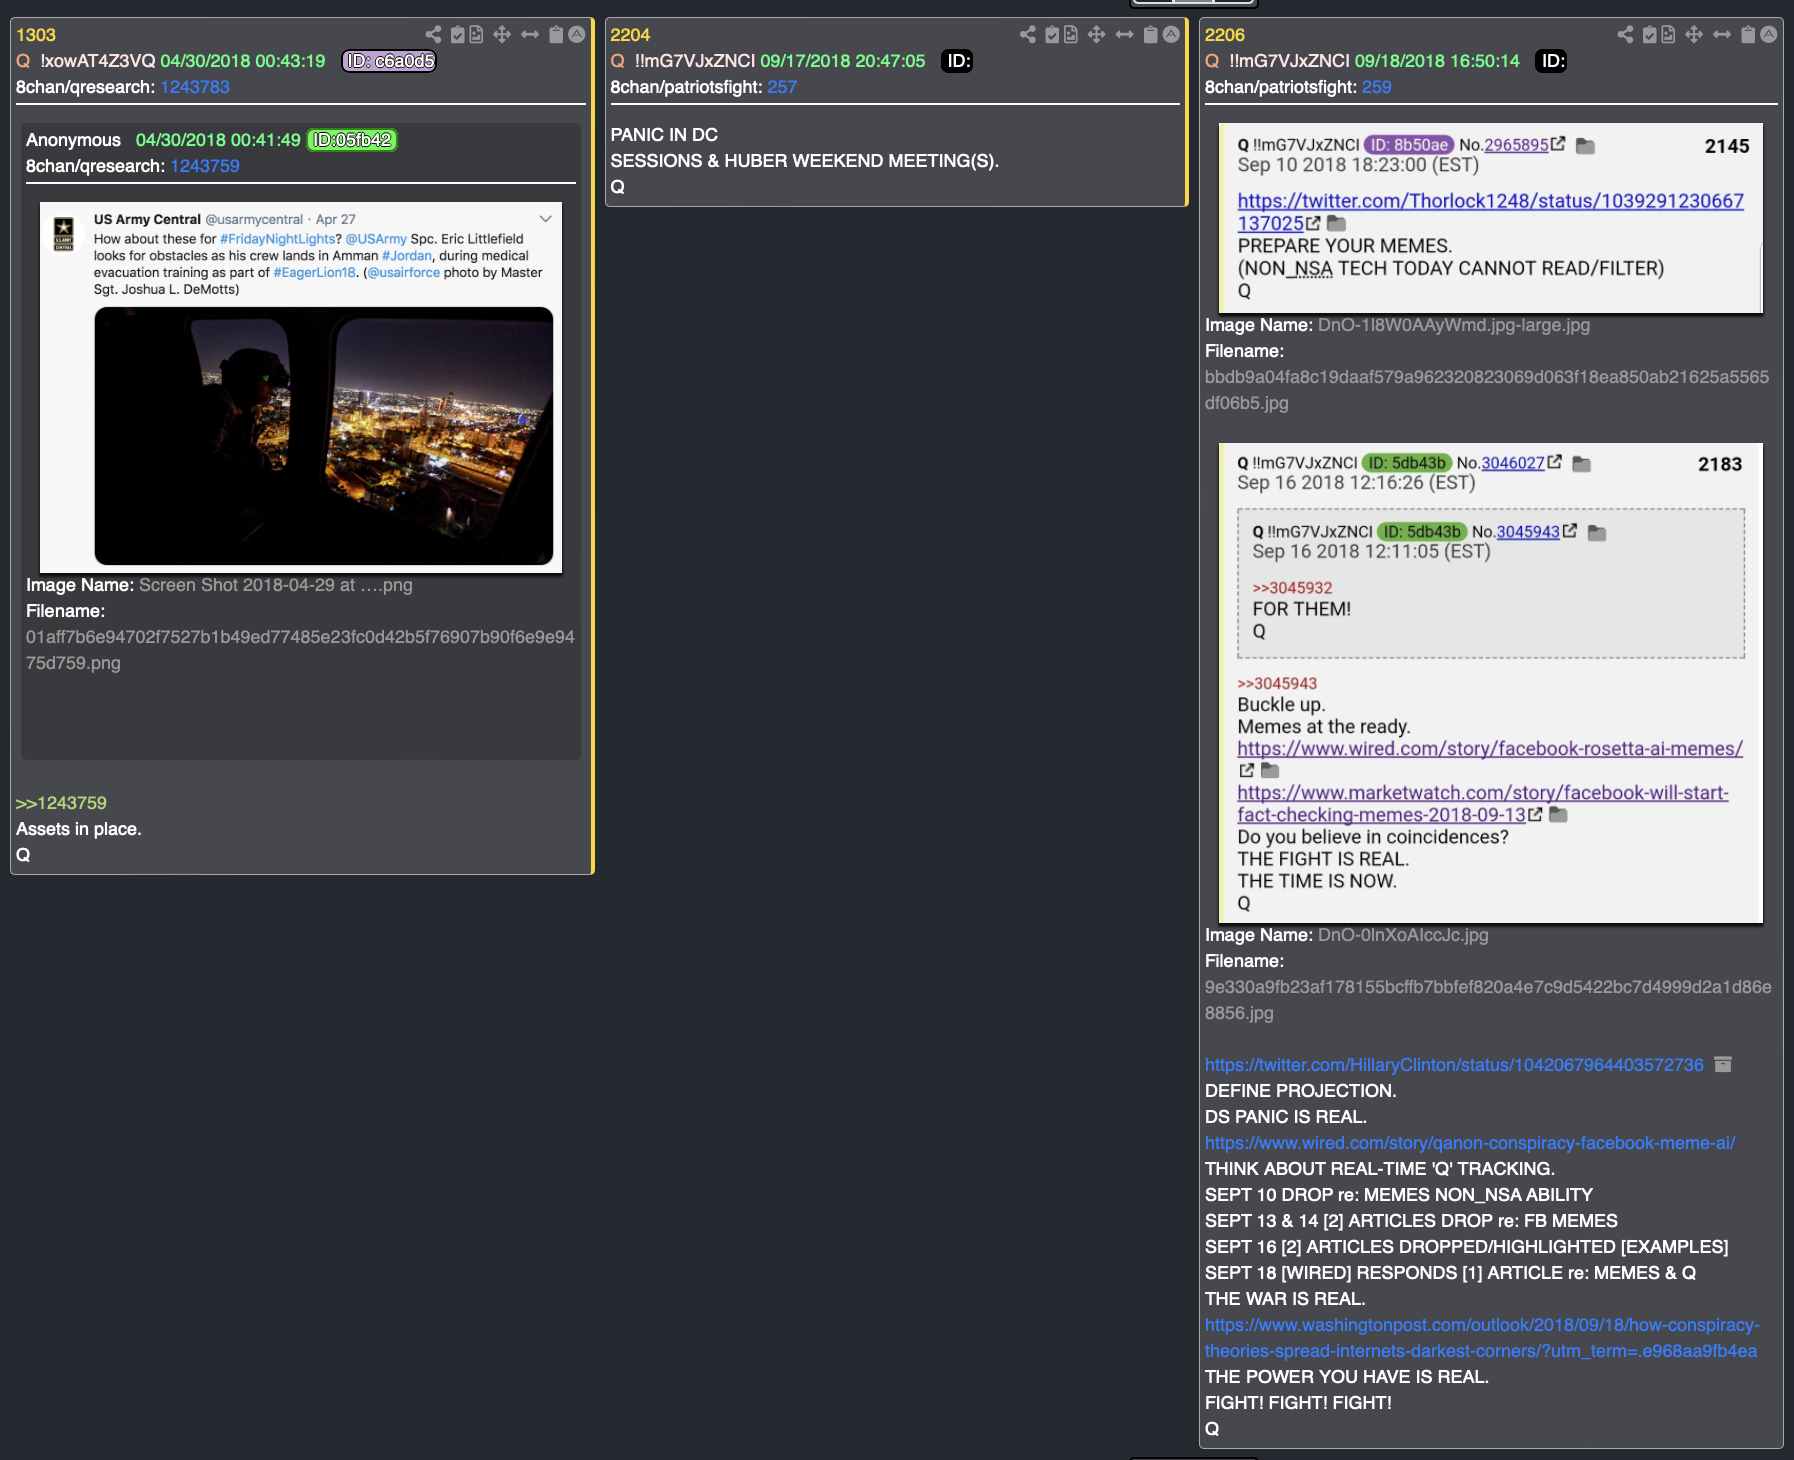Click the clipboard-check icon on post 2206

(1650, 35)
